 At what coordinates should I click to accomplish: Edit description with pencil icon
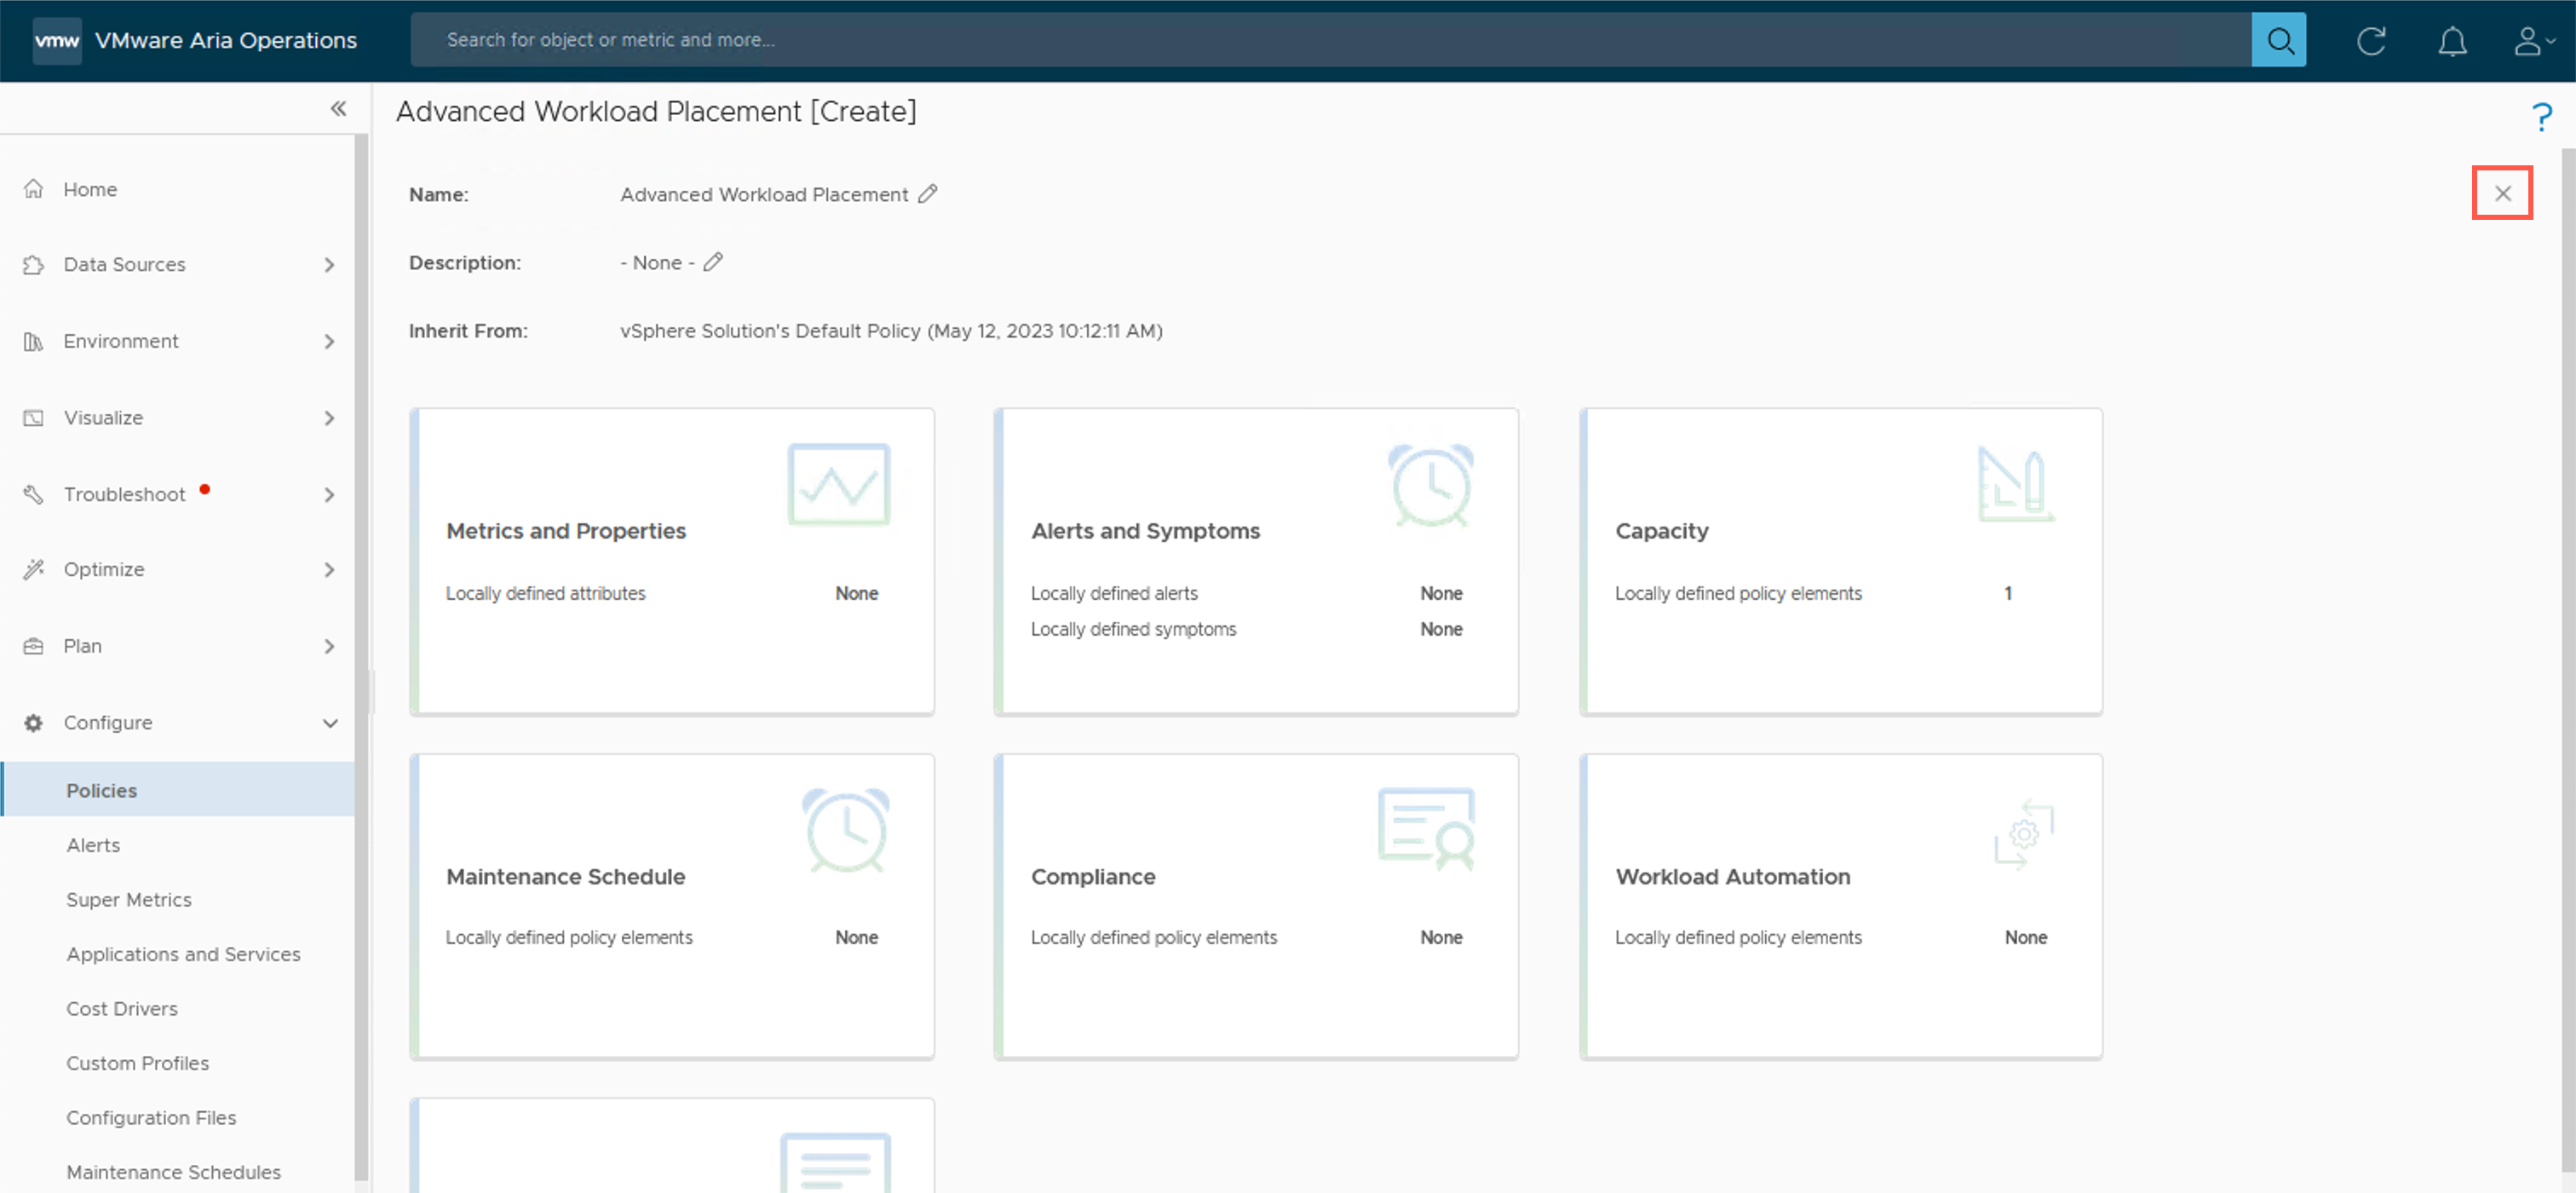(x=713, y=262)
